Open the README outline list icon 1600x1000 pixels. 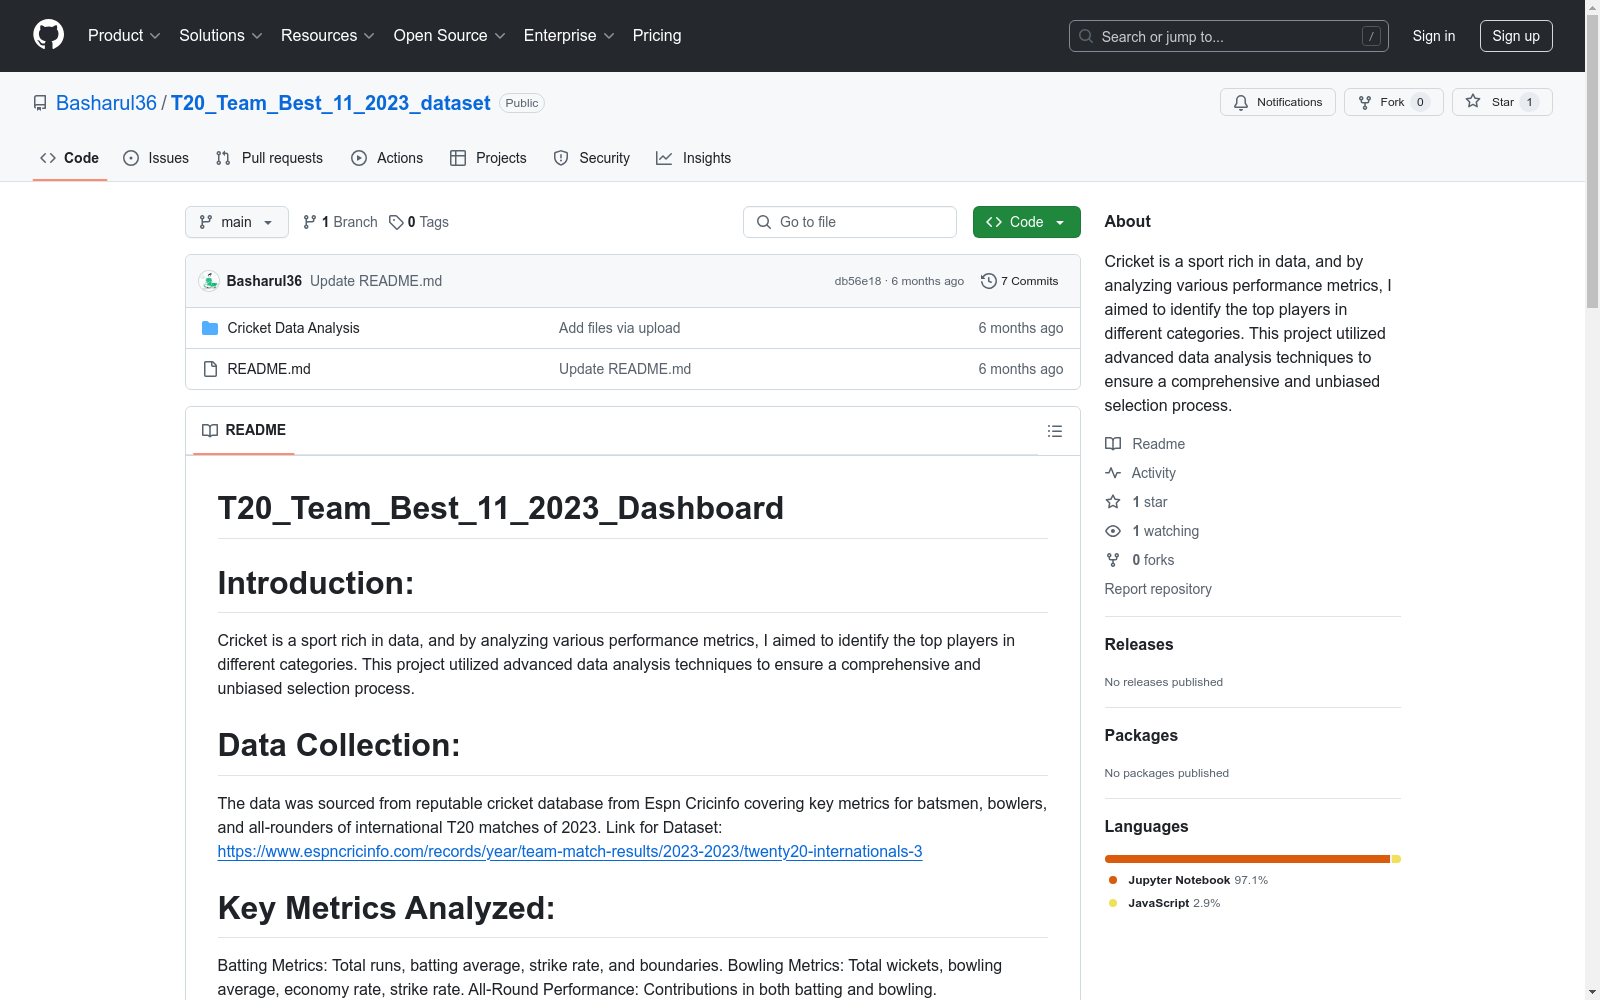point(1054,431)
